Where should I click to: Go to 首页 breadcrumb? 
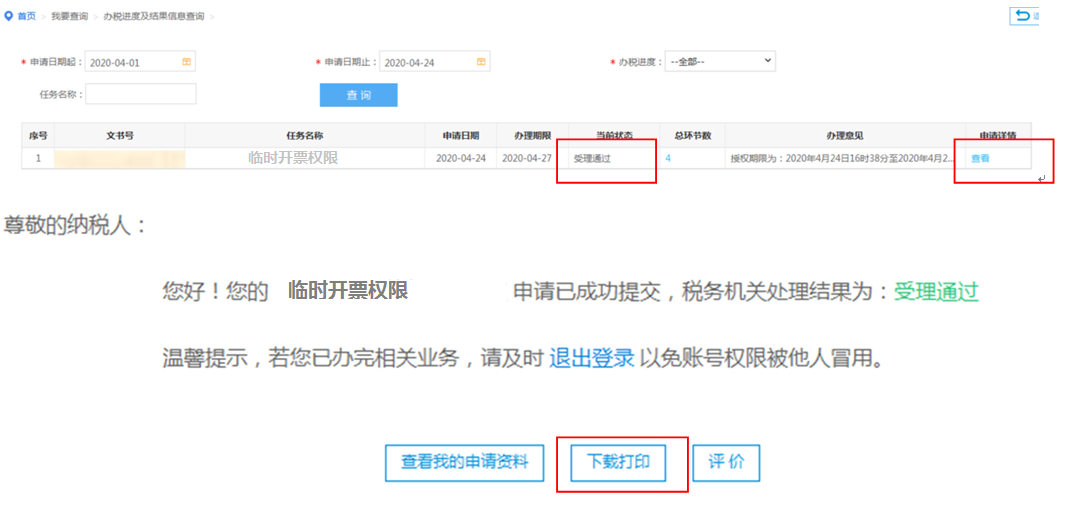27,16
